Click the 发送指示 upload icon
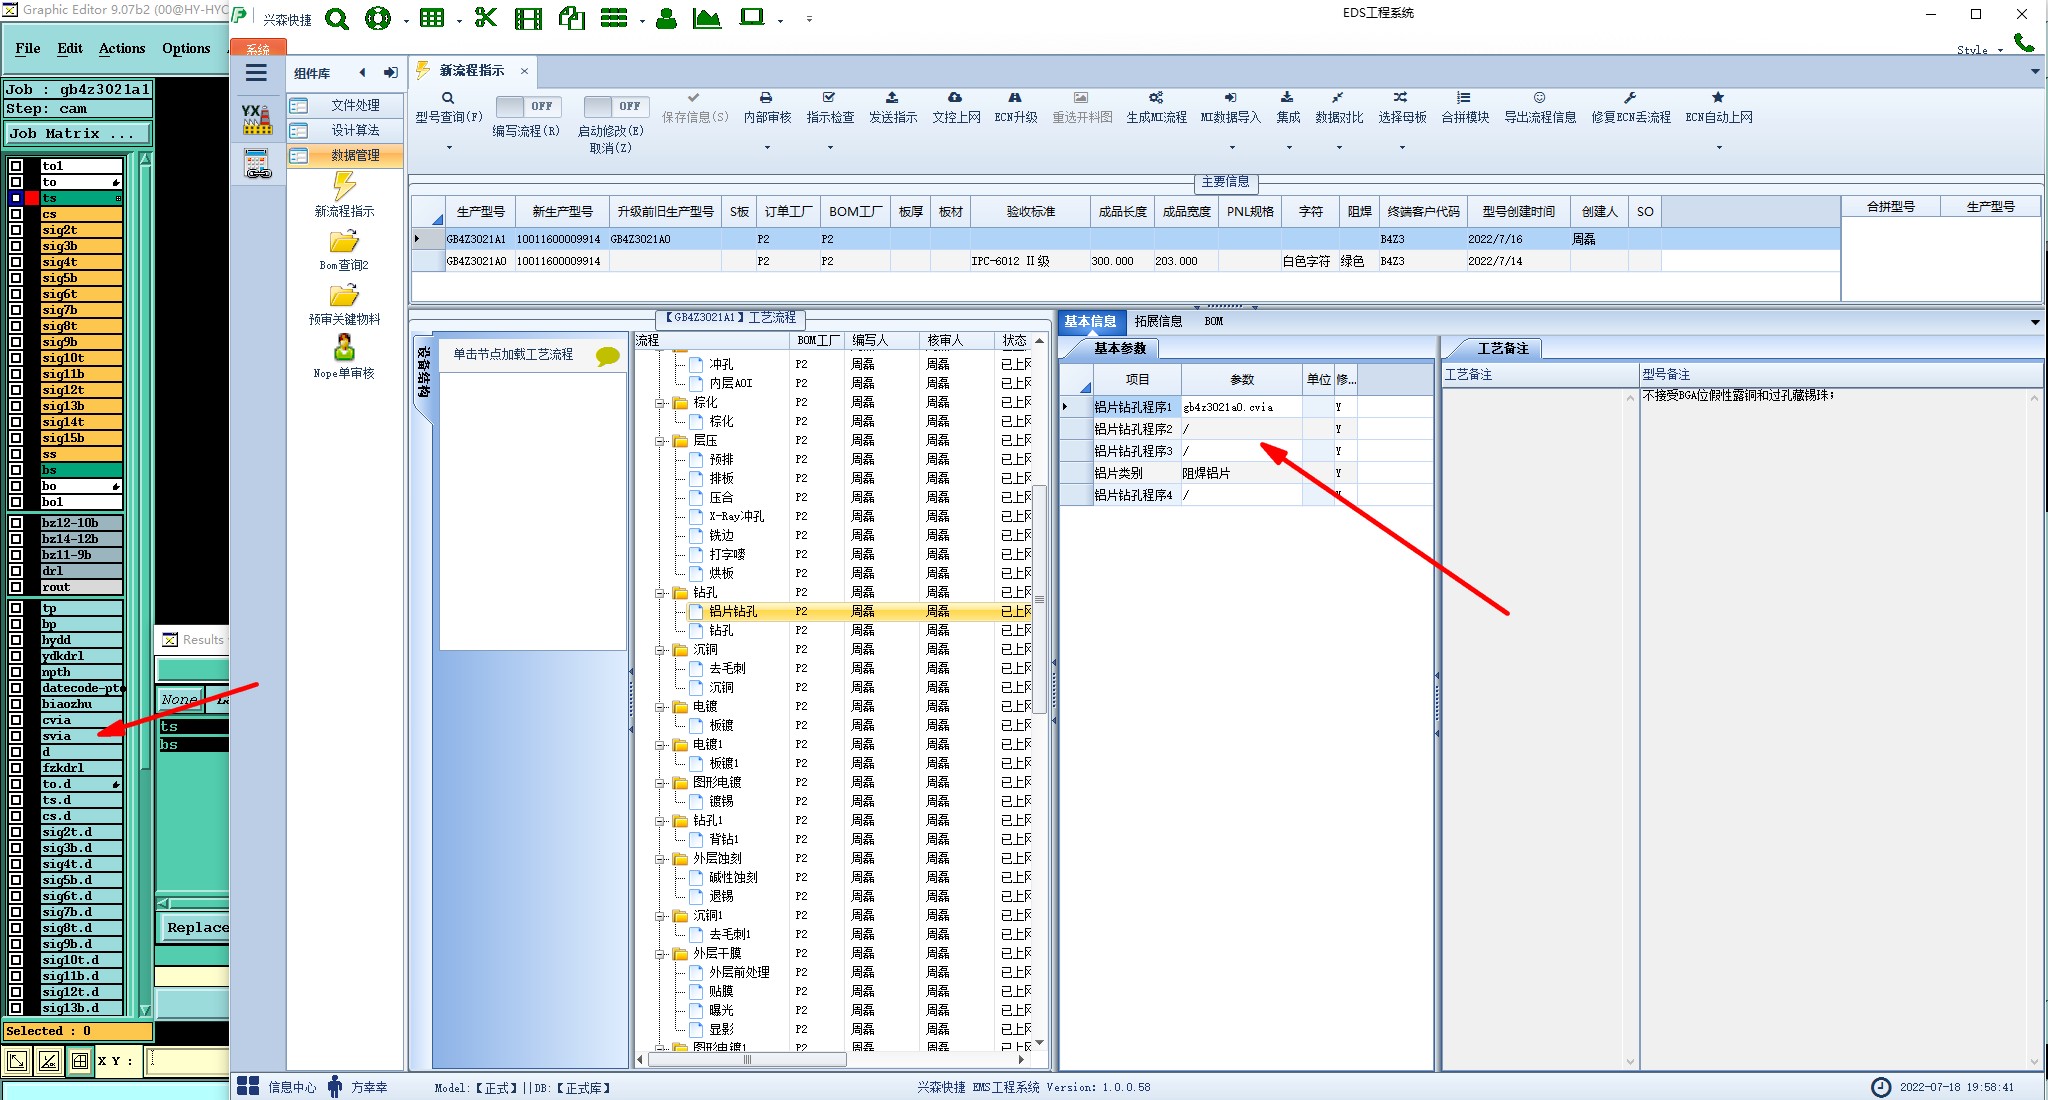The image size is (2048, 1100). click(892, 98)
